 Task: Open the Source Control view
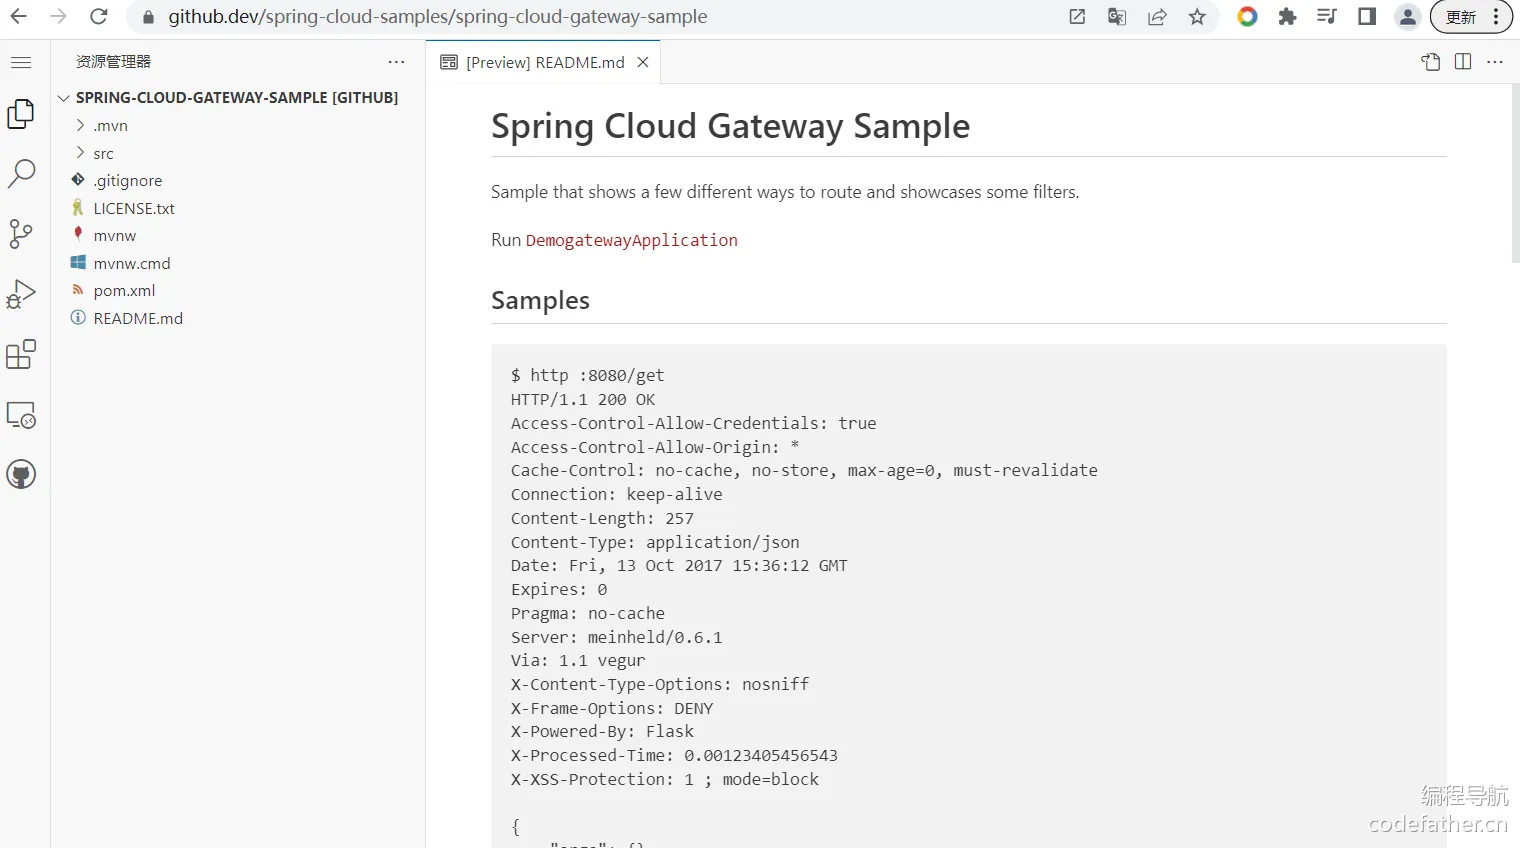(21, 234)
